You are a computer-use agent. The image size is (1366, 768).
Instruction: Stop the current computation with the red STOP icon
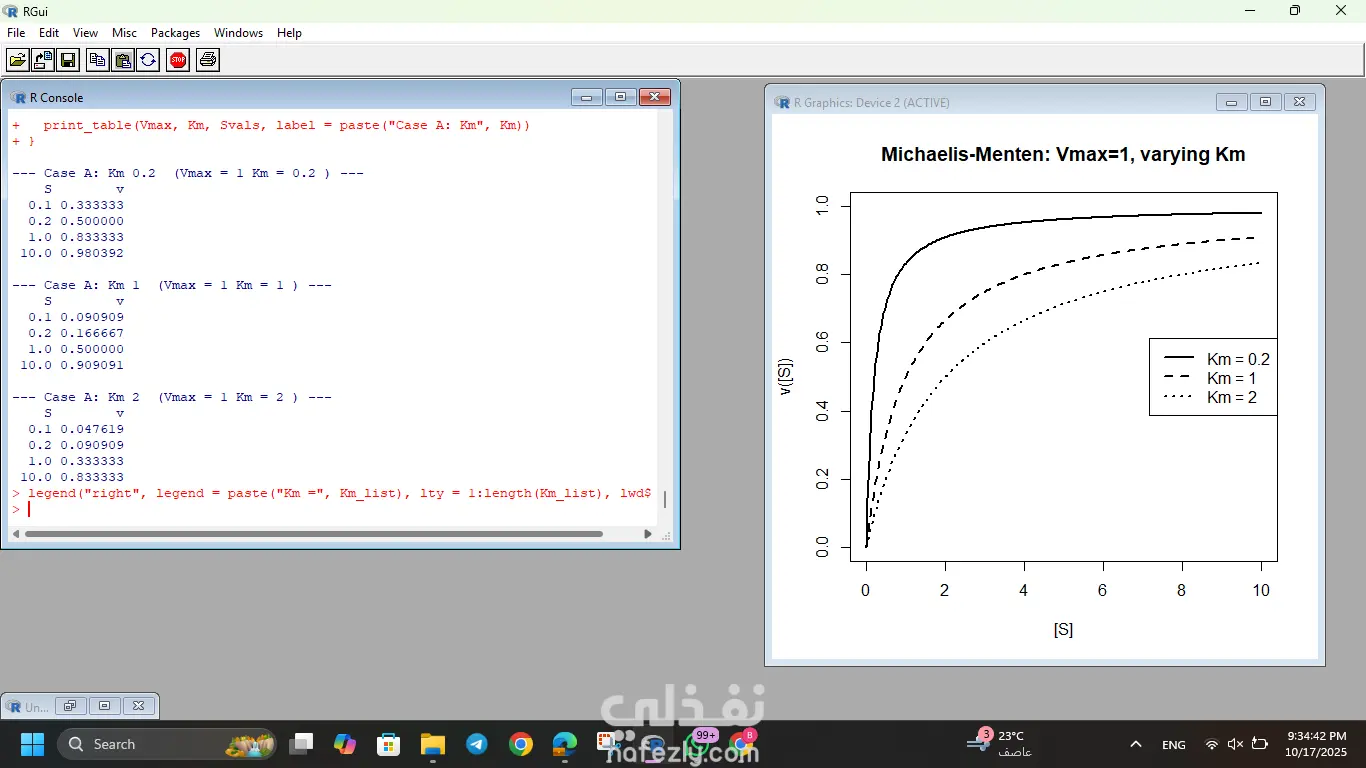coord(178,60)
